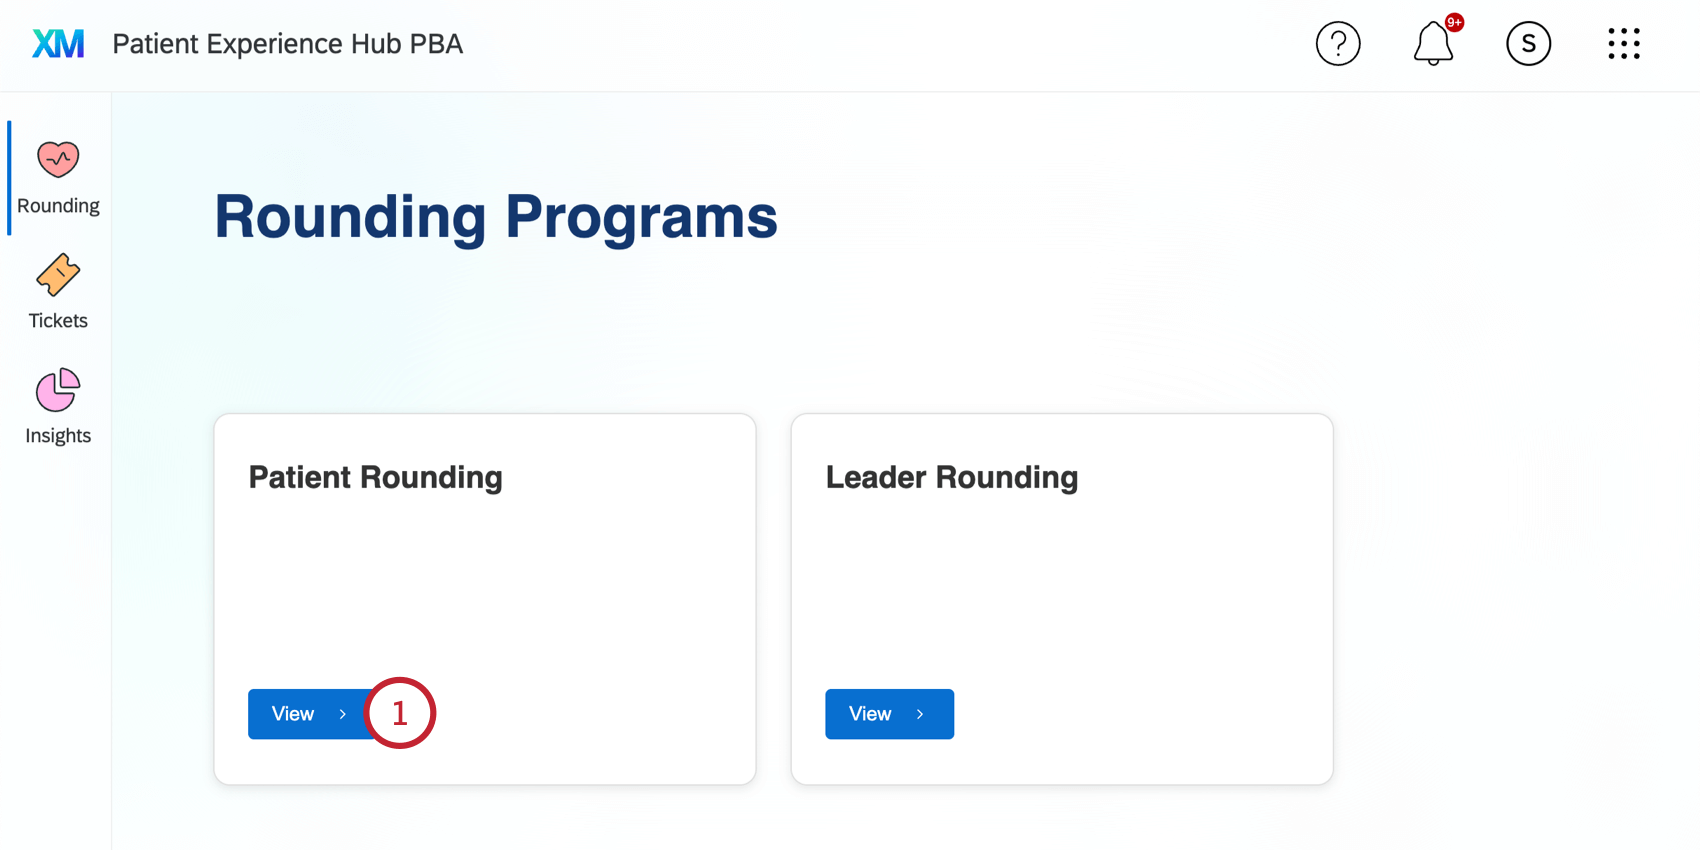Open the help question mark icon
1700x850 pixels.
point(1338,43)
